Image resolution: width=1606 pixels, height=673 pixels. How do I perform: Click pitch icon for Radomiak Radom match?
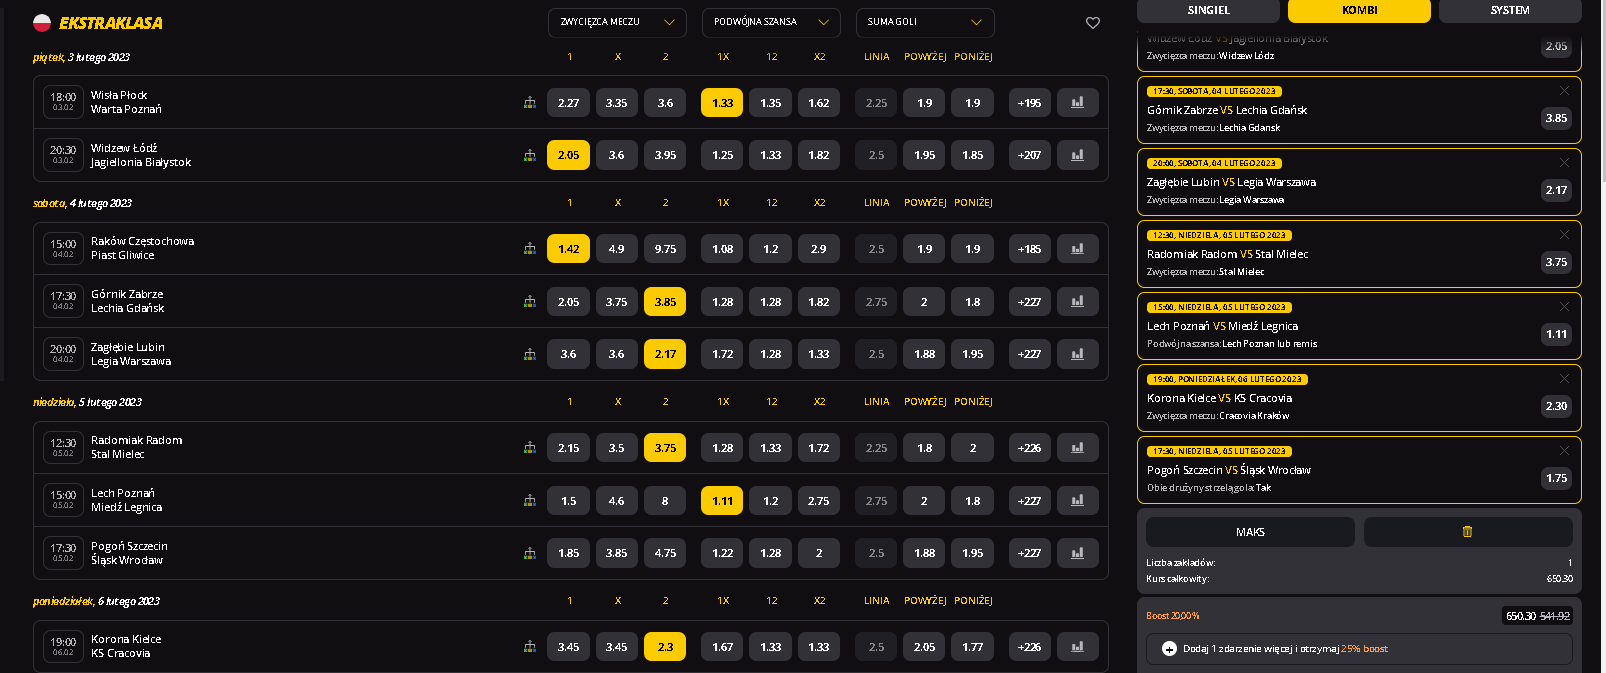point(530,448)
